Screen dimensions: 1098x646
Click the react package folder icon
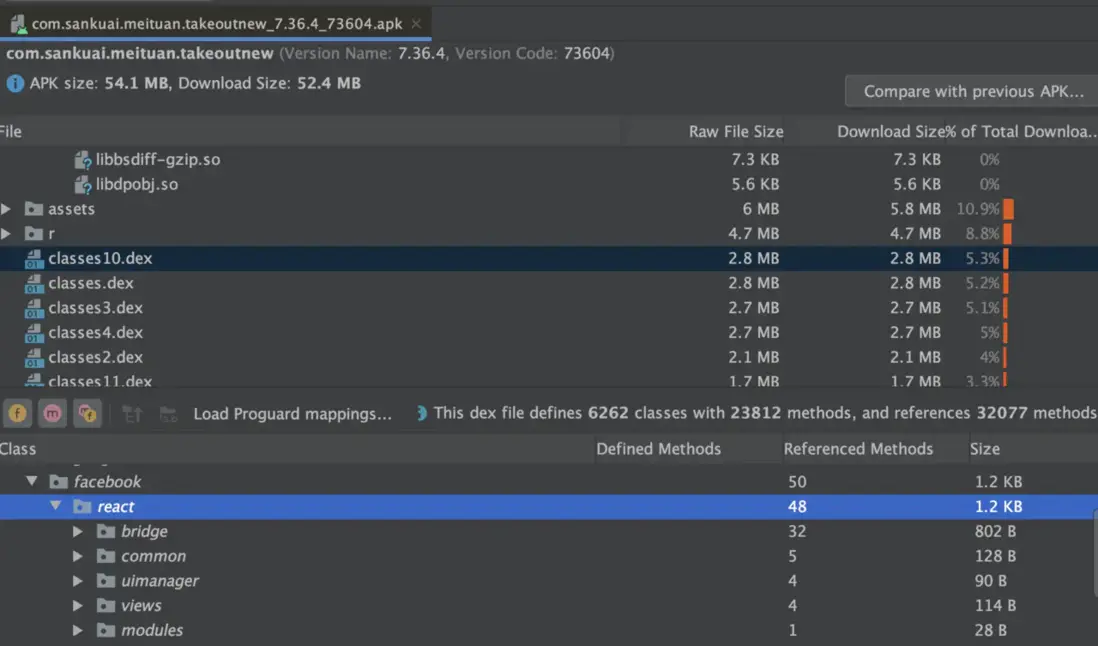[82, 507]
